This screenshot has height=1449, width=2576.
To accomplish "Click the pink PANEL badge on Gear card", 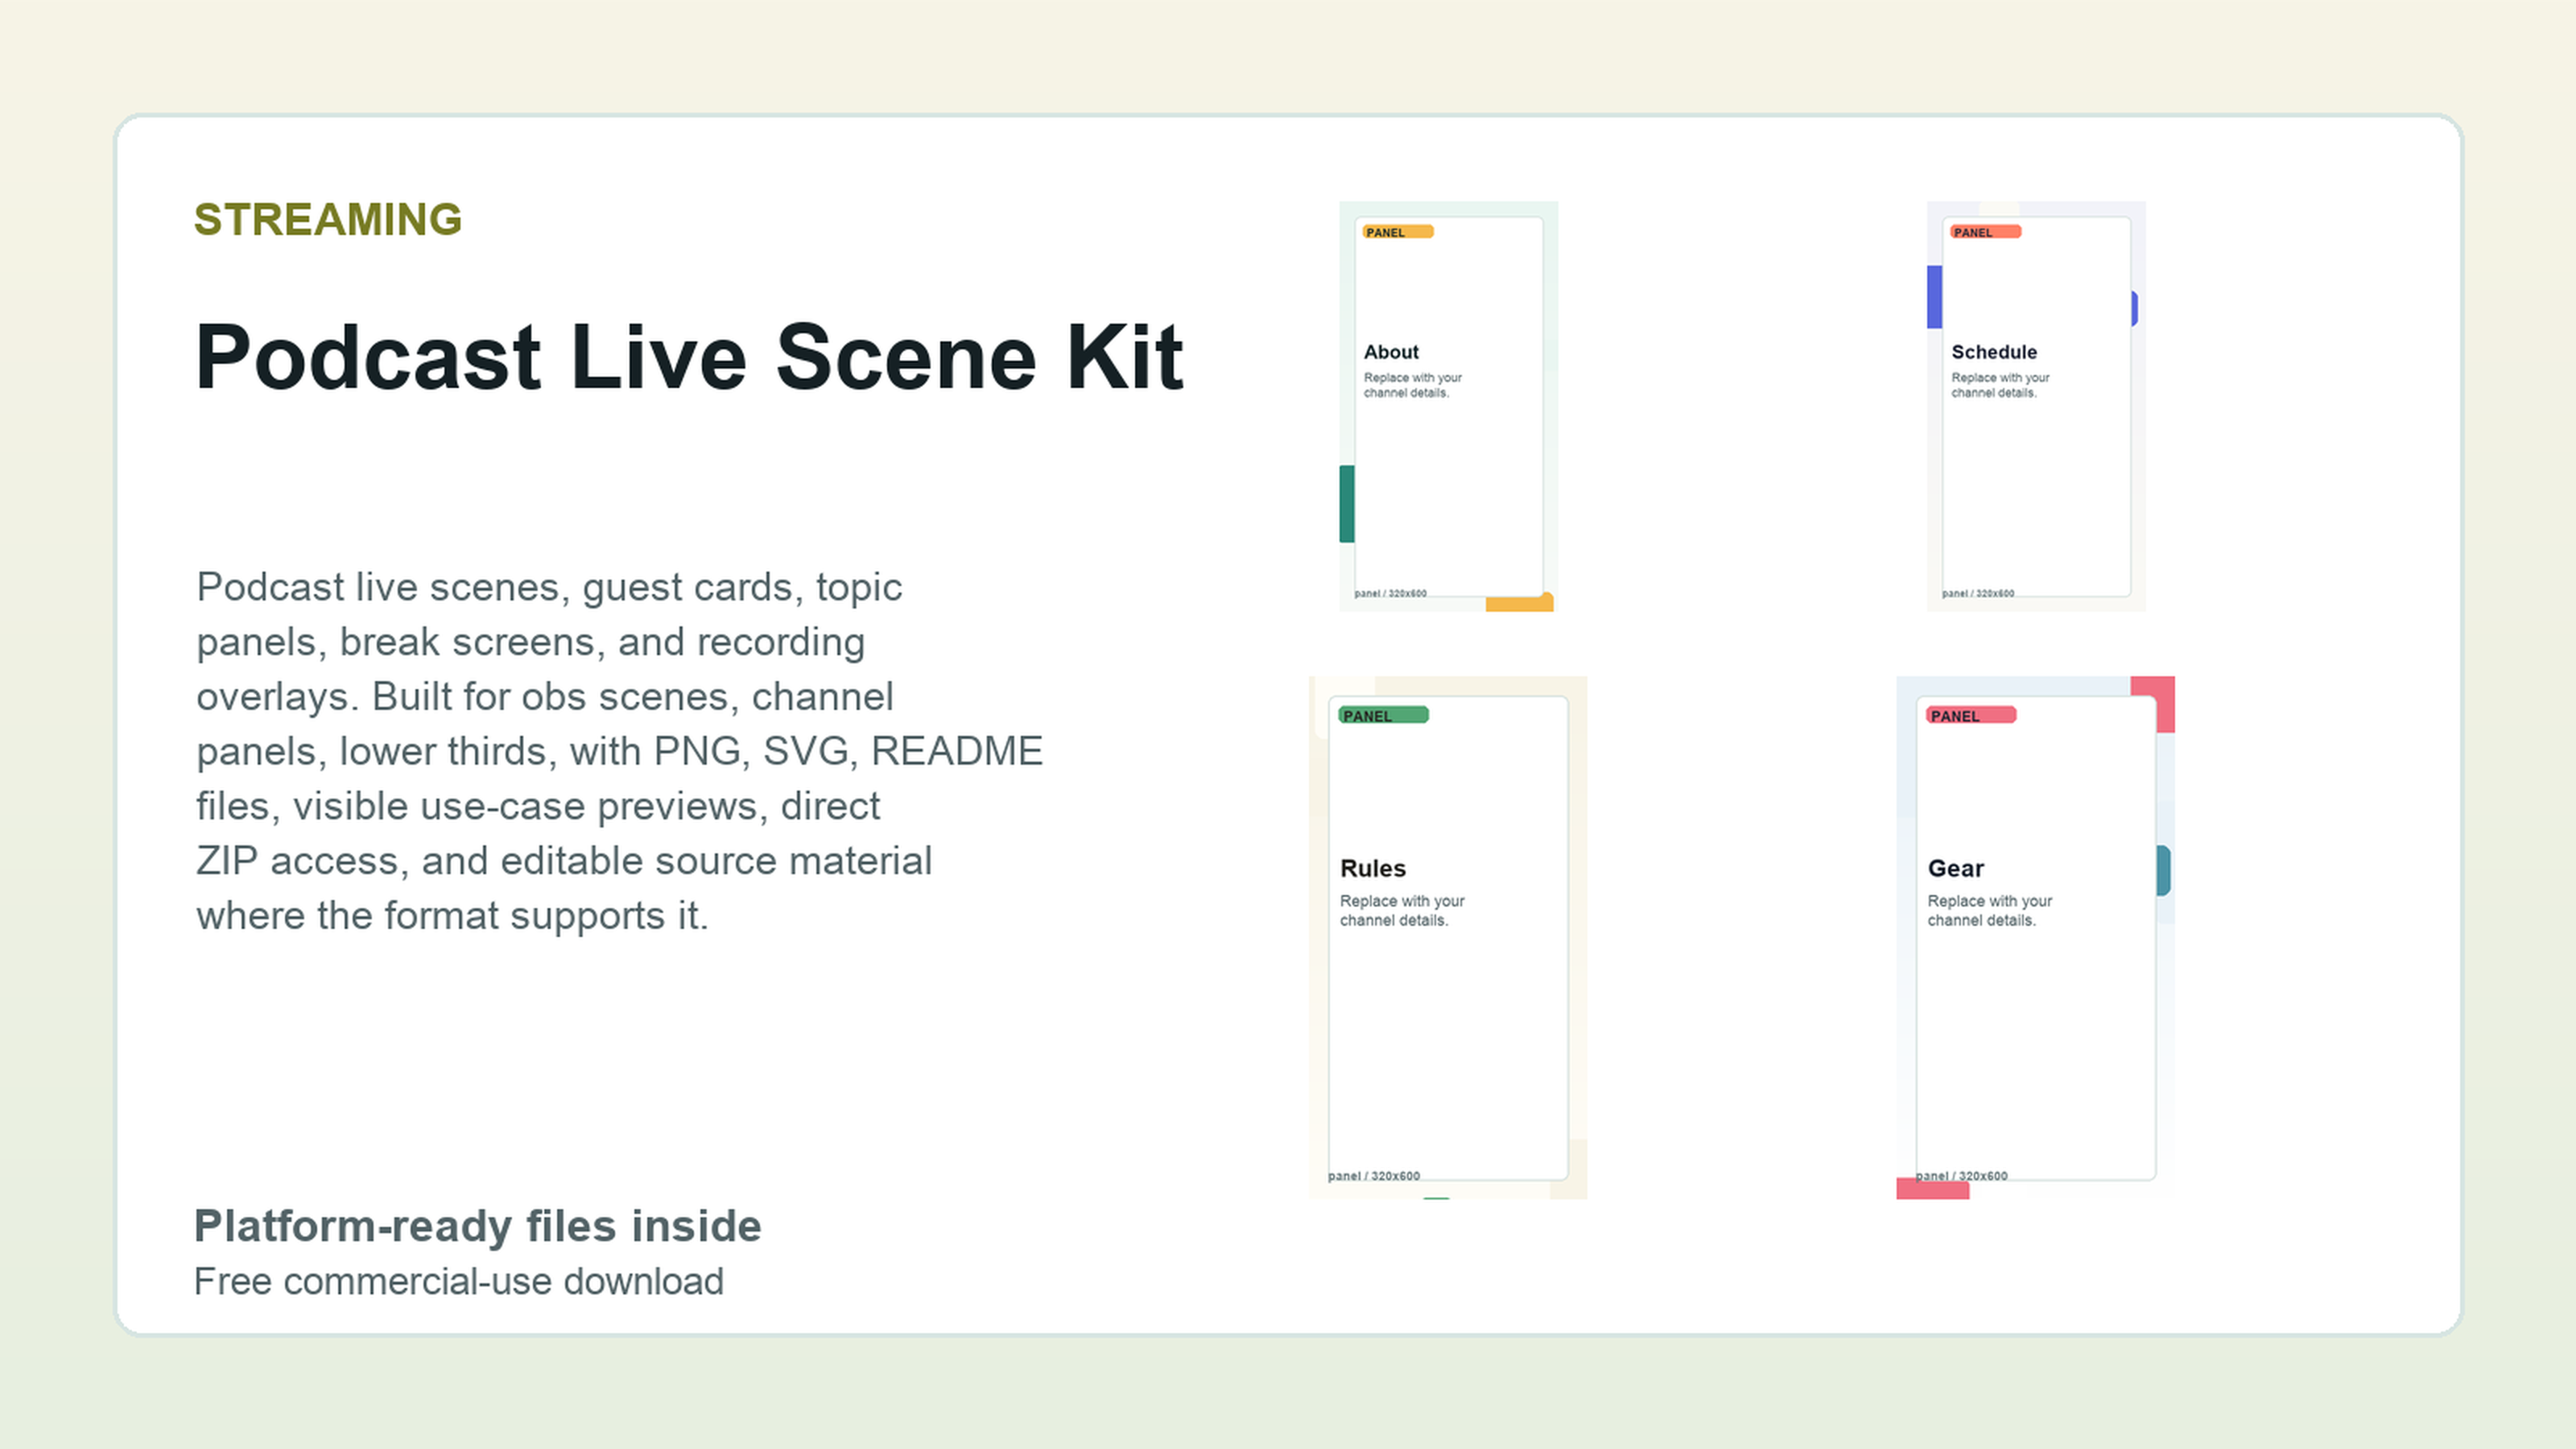I will click(1971, 715).
